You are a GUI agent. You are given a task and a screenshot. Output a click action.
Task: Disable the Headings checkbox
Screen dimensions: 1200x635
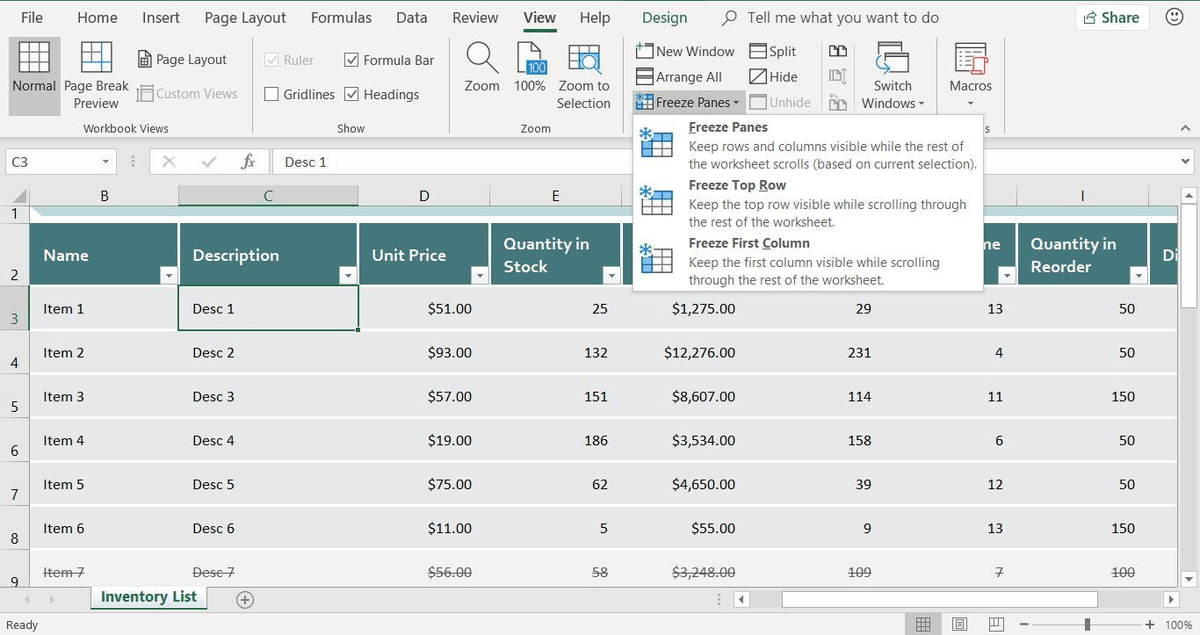(351, 94)
